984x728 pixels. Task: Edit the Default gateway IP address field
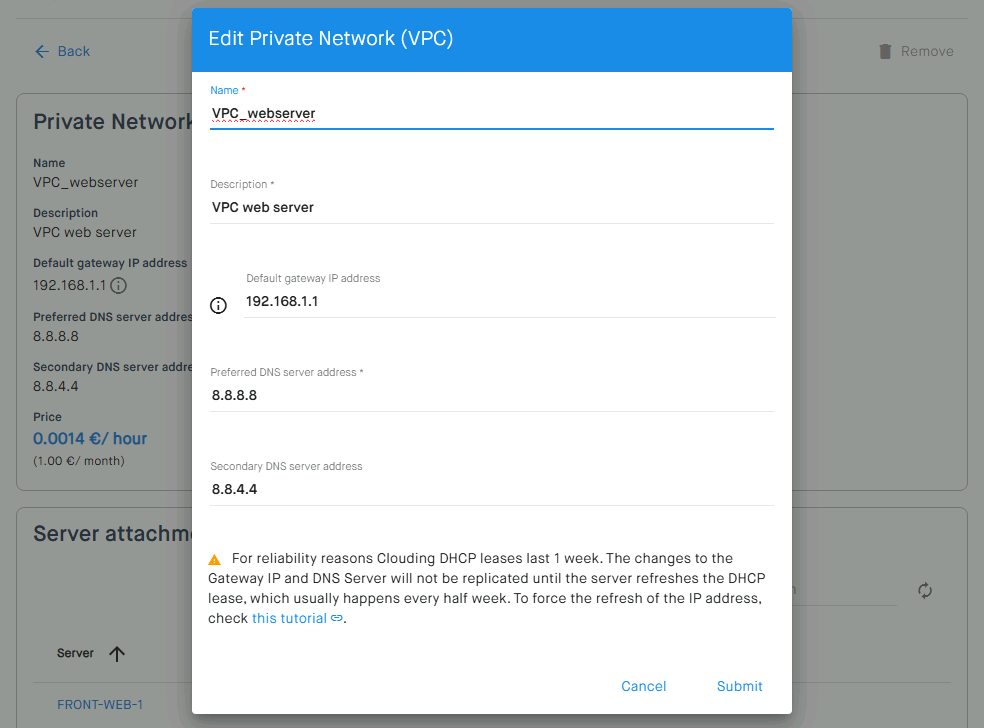[510, 302]
